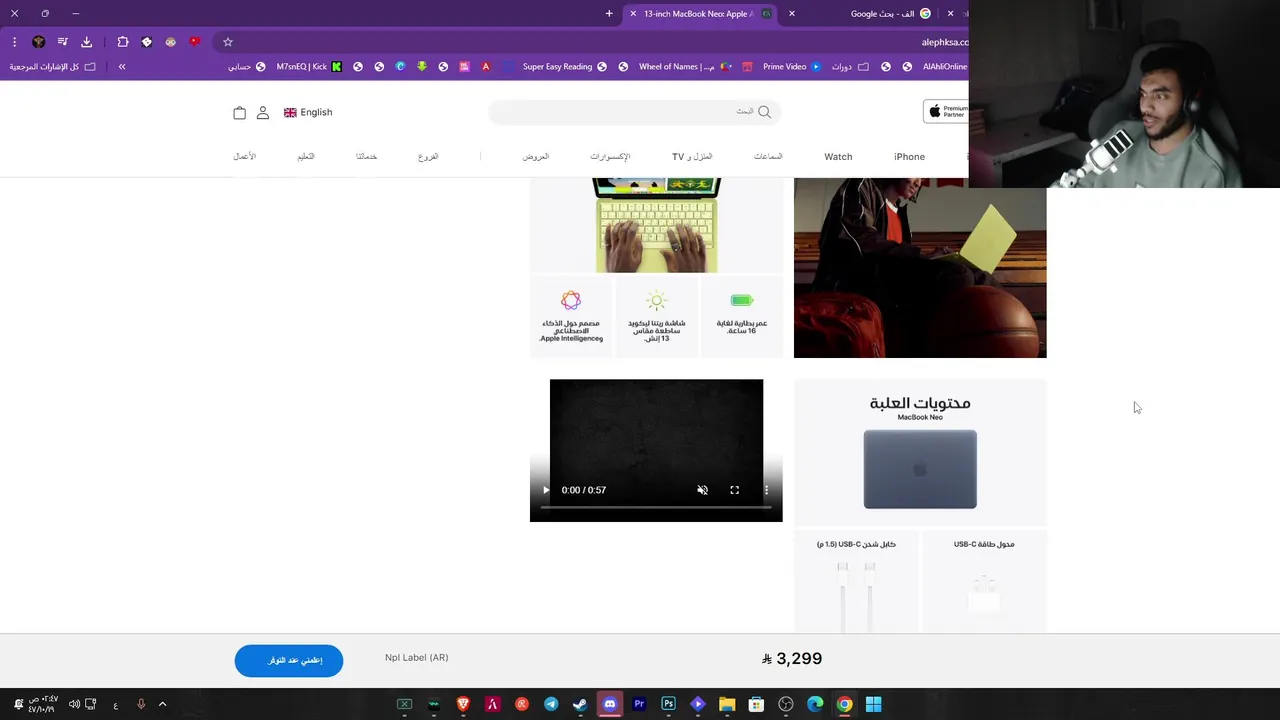Open the browser extensions puzzle icon
The width and height of the screenshot is (1280, 720).
tap(123, 42)
